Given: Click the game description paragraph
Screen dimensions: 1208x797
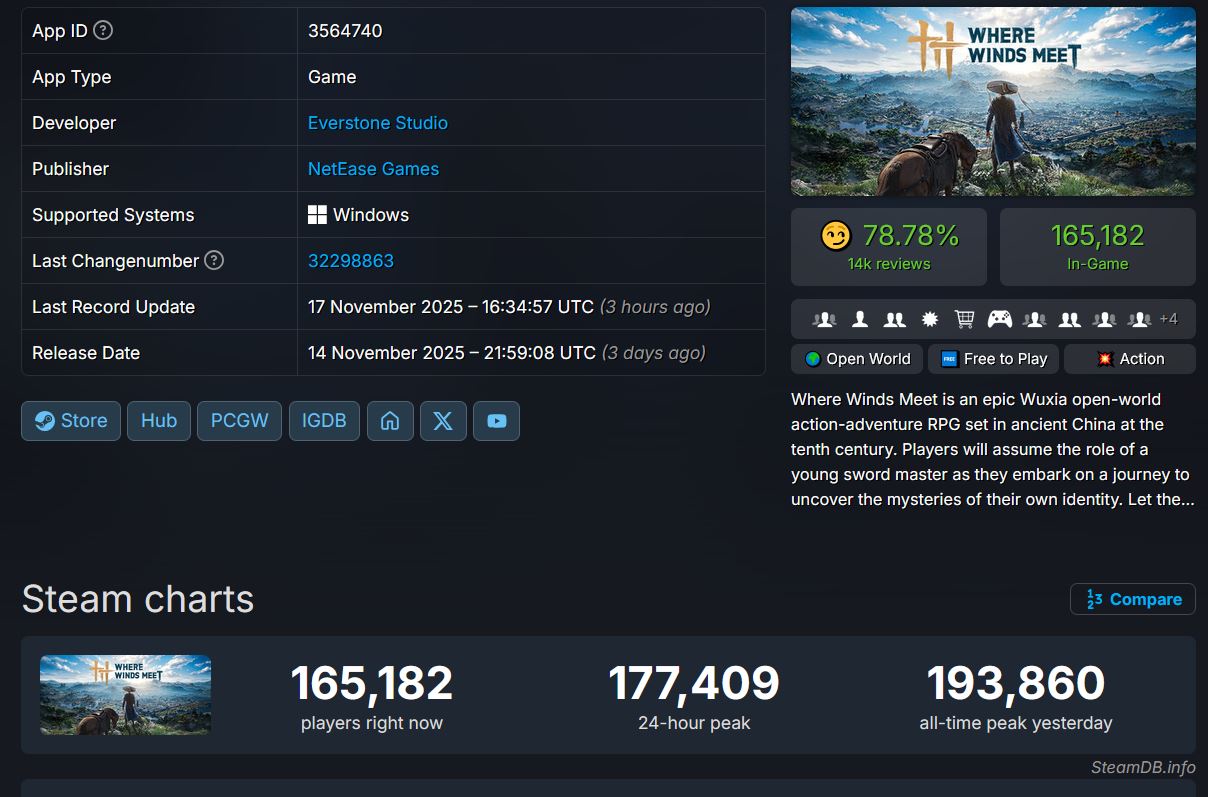Looking at the screenshot, I should pyautogui.click(x=992, y=449).
